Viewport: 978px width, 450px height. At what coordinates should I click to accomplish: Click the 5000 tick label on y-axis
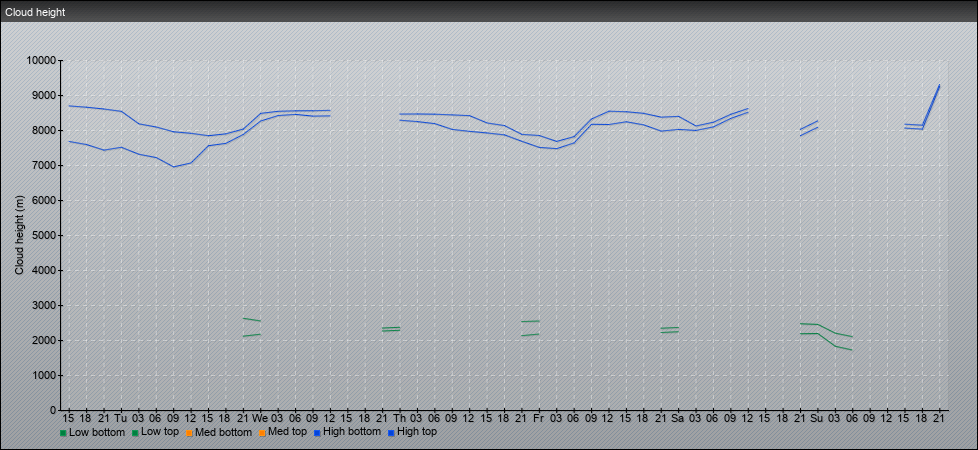[42, 235]
